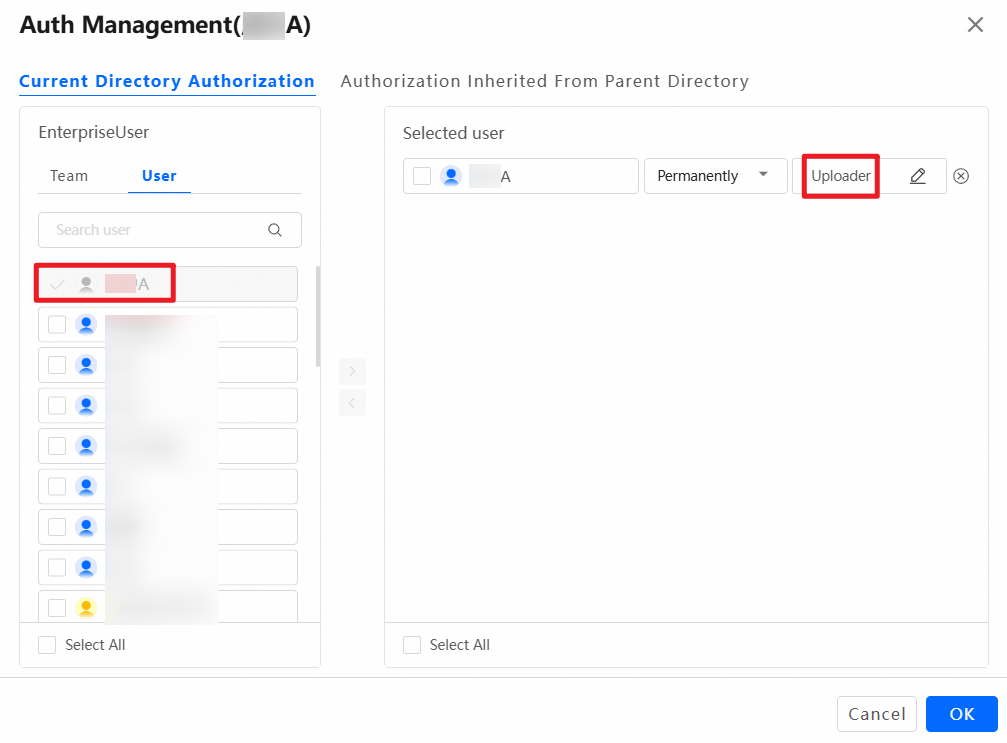Select the User tab

(x=159, y=175)
